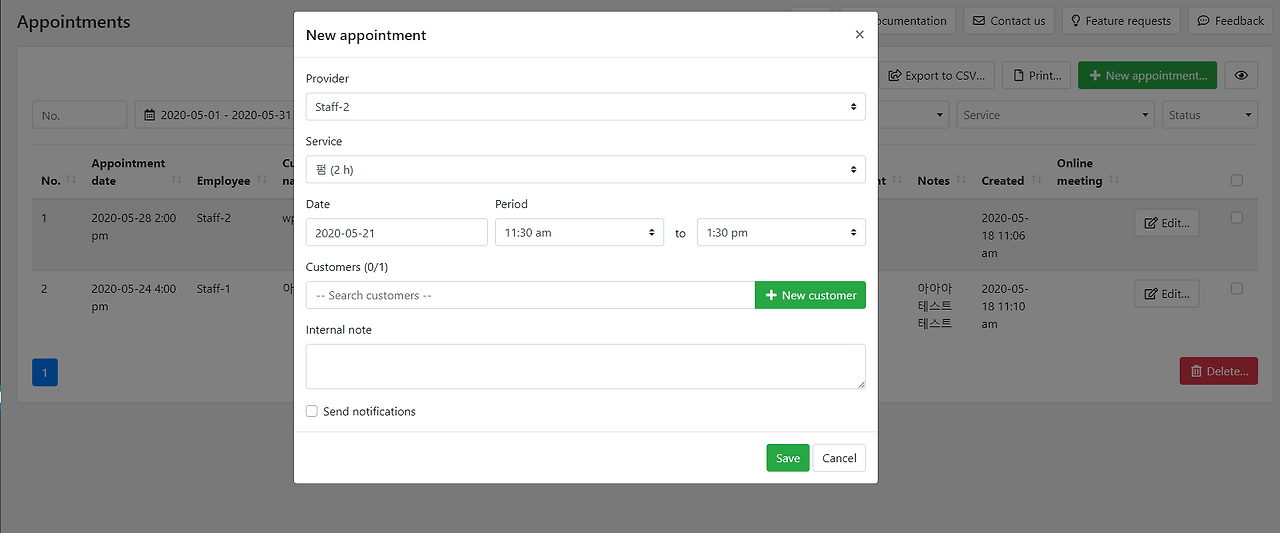
Task: Save the new appointment
Action: (x=788, y=458)
